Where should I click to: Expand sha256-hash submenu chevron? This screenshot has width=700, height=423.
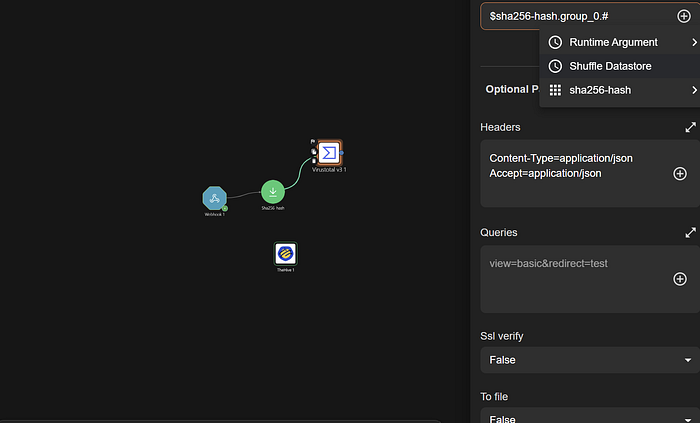[x=694, y=90]
